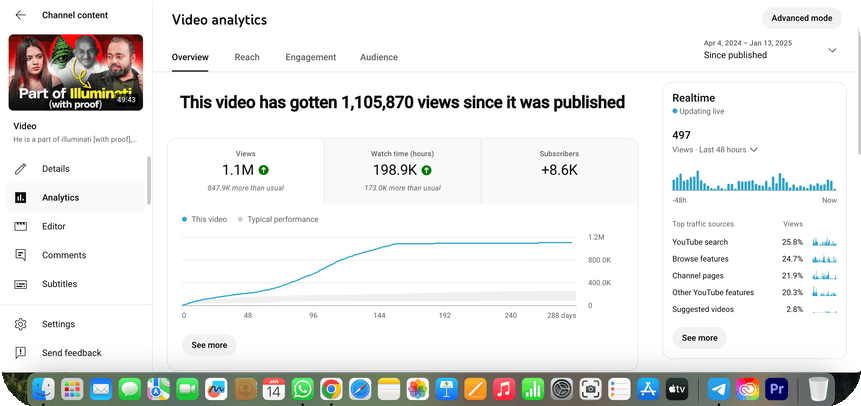Launch Adobe Premiere Pro from the dock

click(777, 389)
